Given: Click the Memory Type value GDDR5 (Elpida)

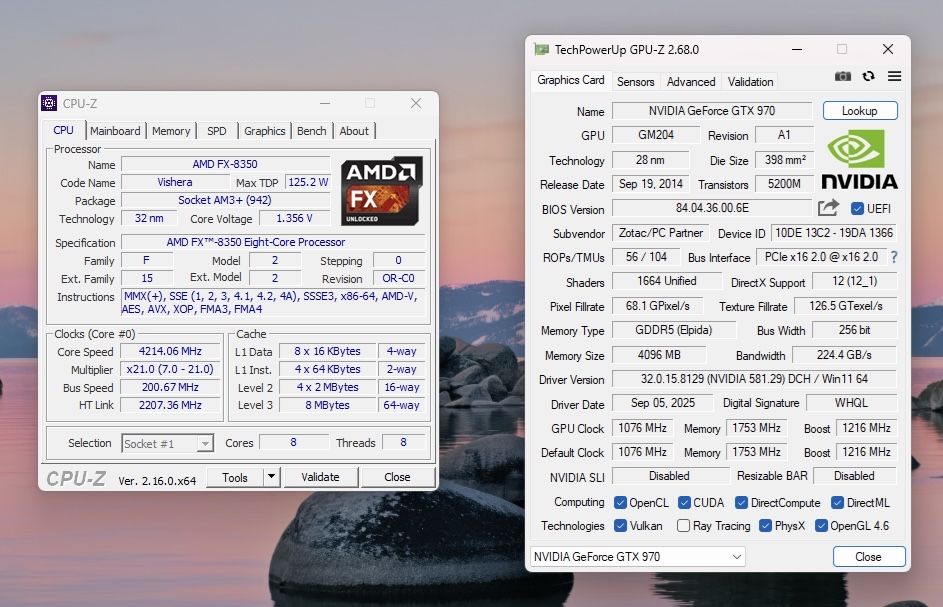Looking at the screenshot, I should pyautogui.click(x=674, y=330).
